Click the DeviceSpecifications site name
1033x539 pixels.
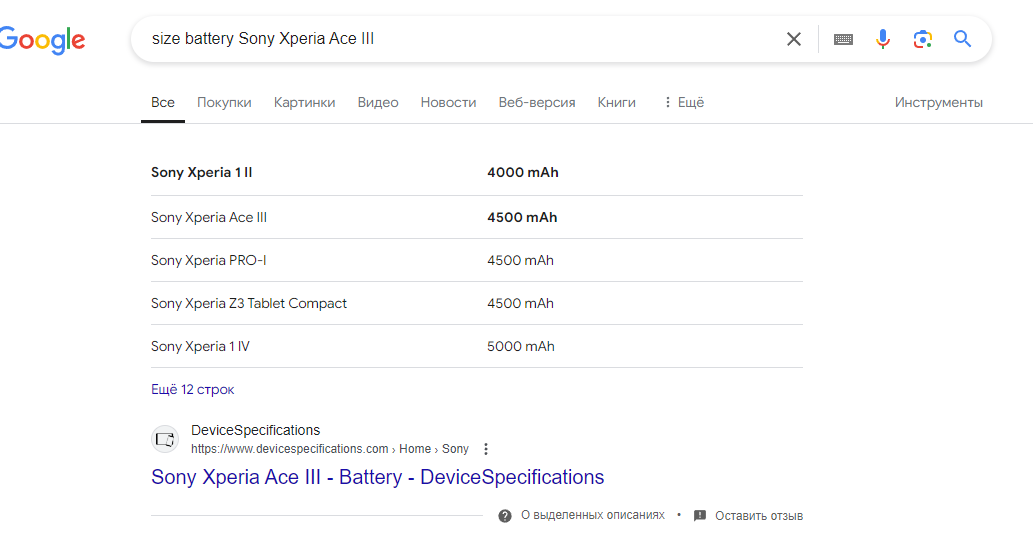point(256,430)
